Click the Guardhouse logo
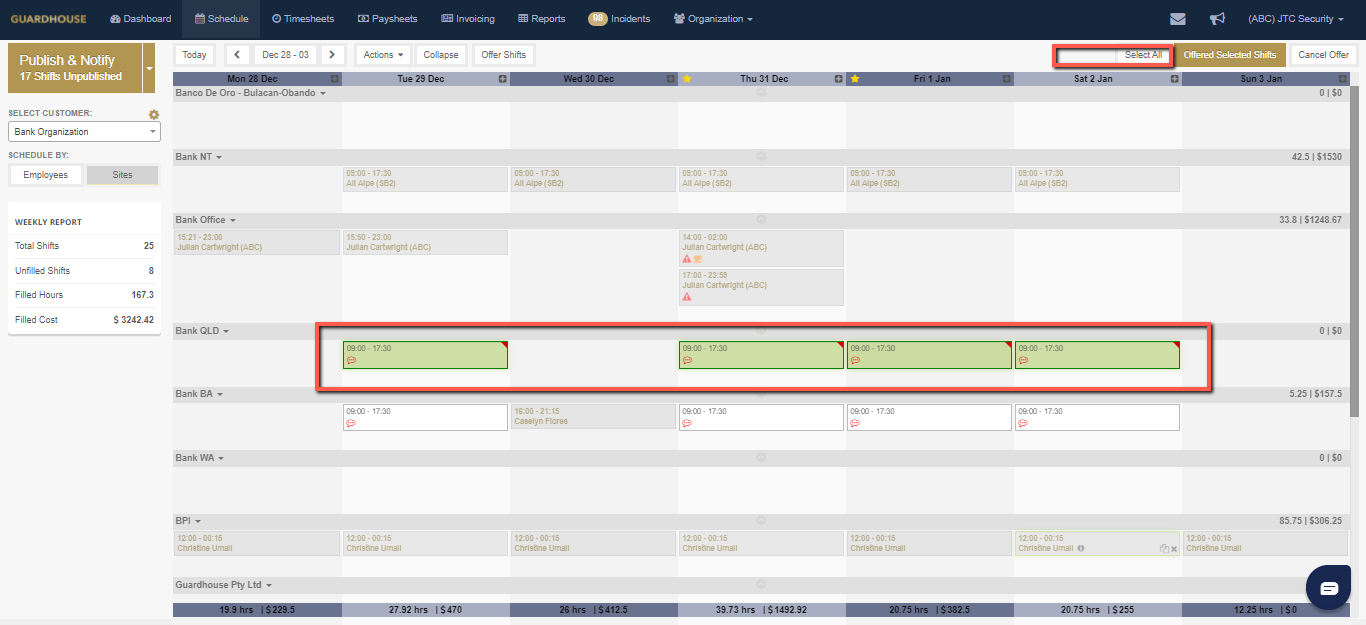 tap(48, 19)
